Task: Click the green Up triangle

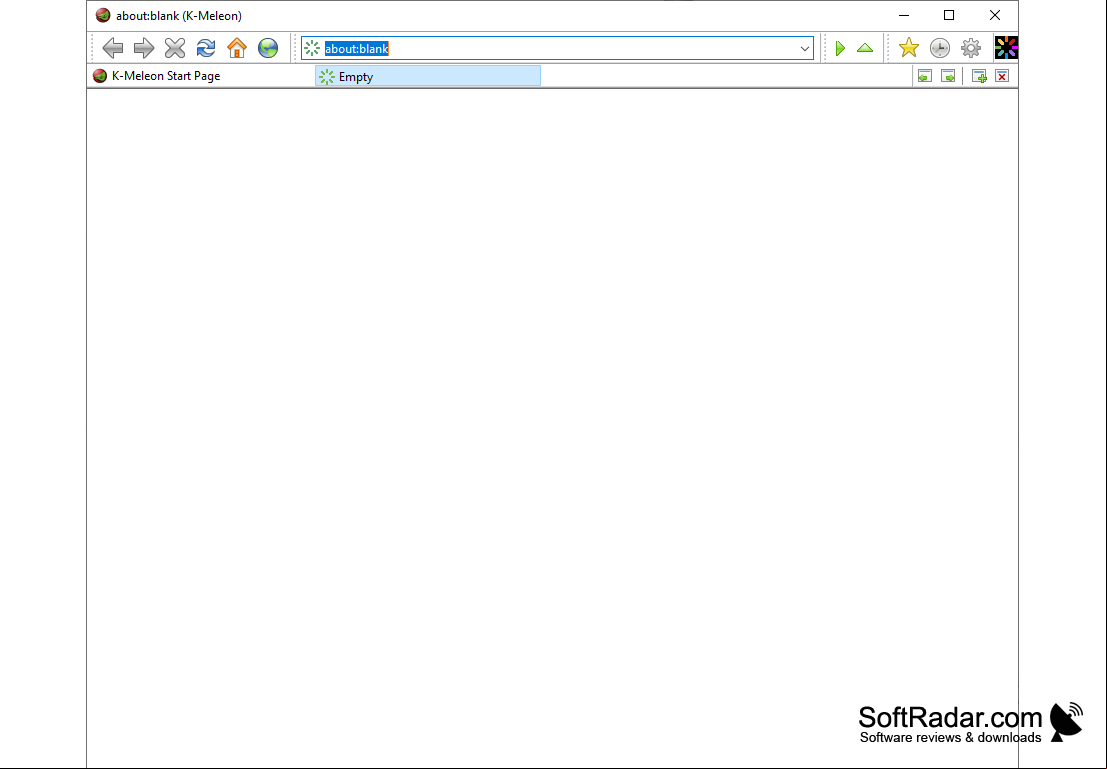Action: point(865,48)
